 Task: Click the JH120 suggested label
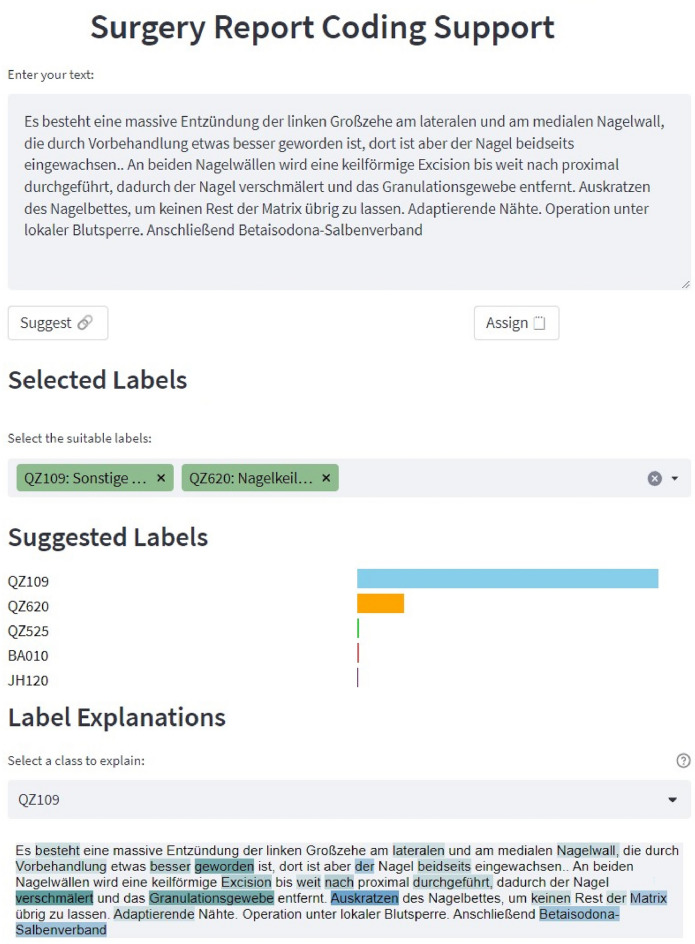[28, 680]
